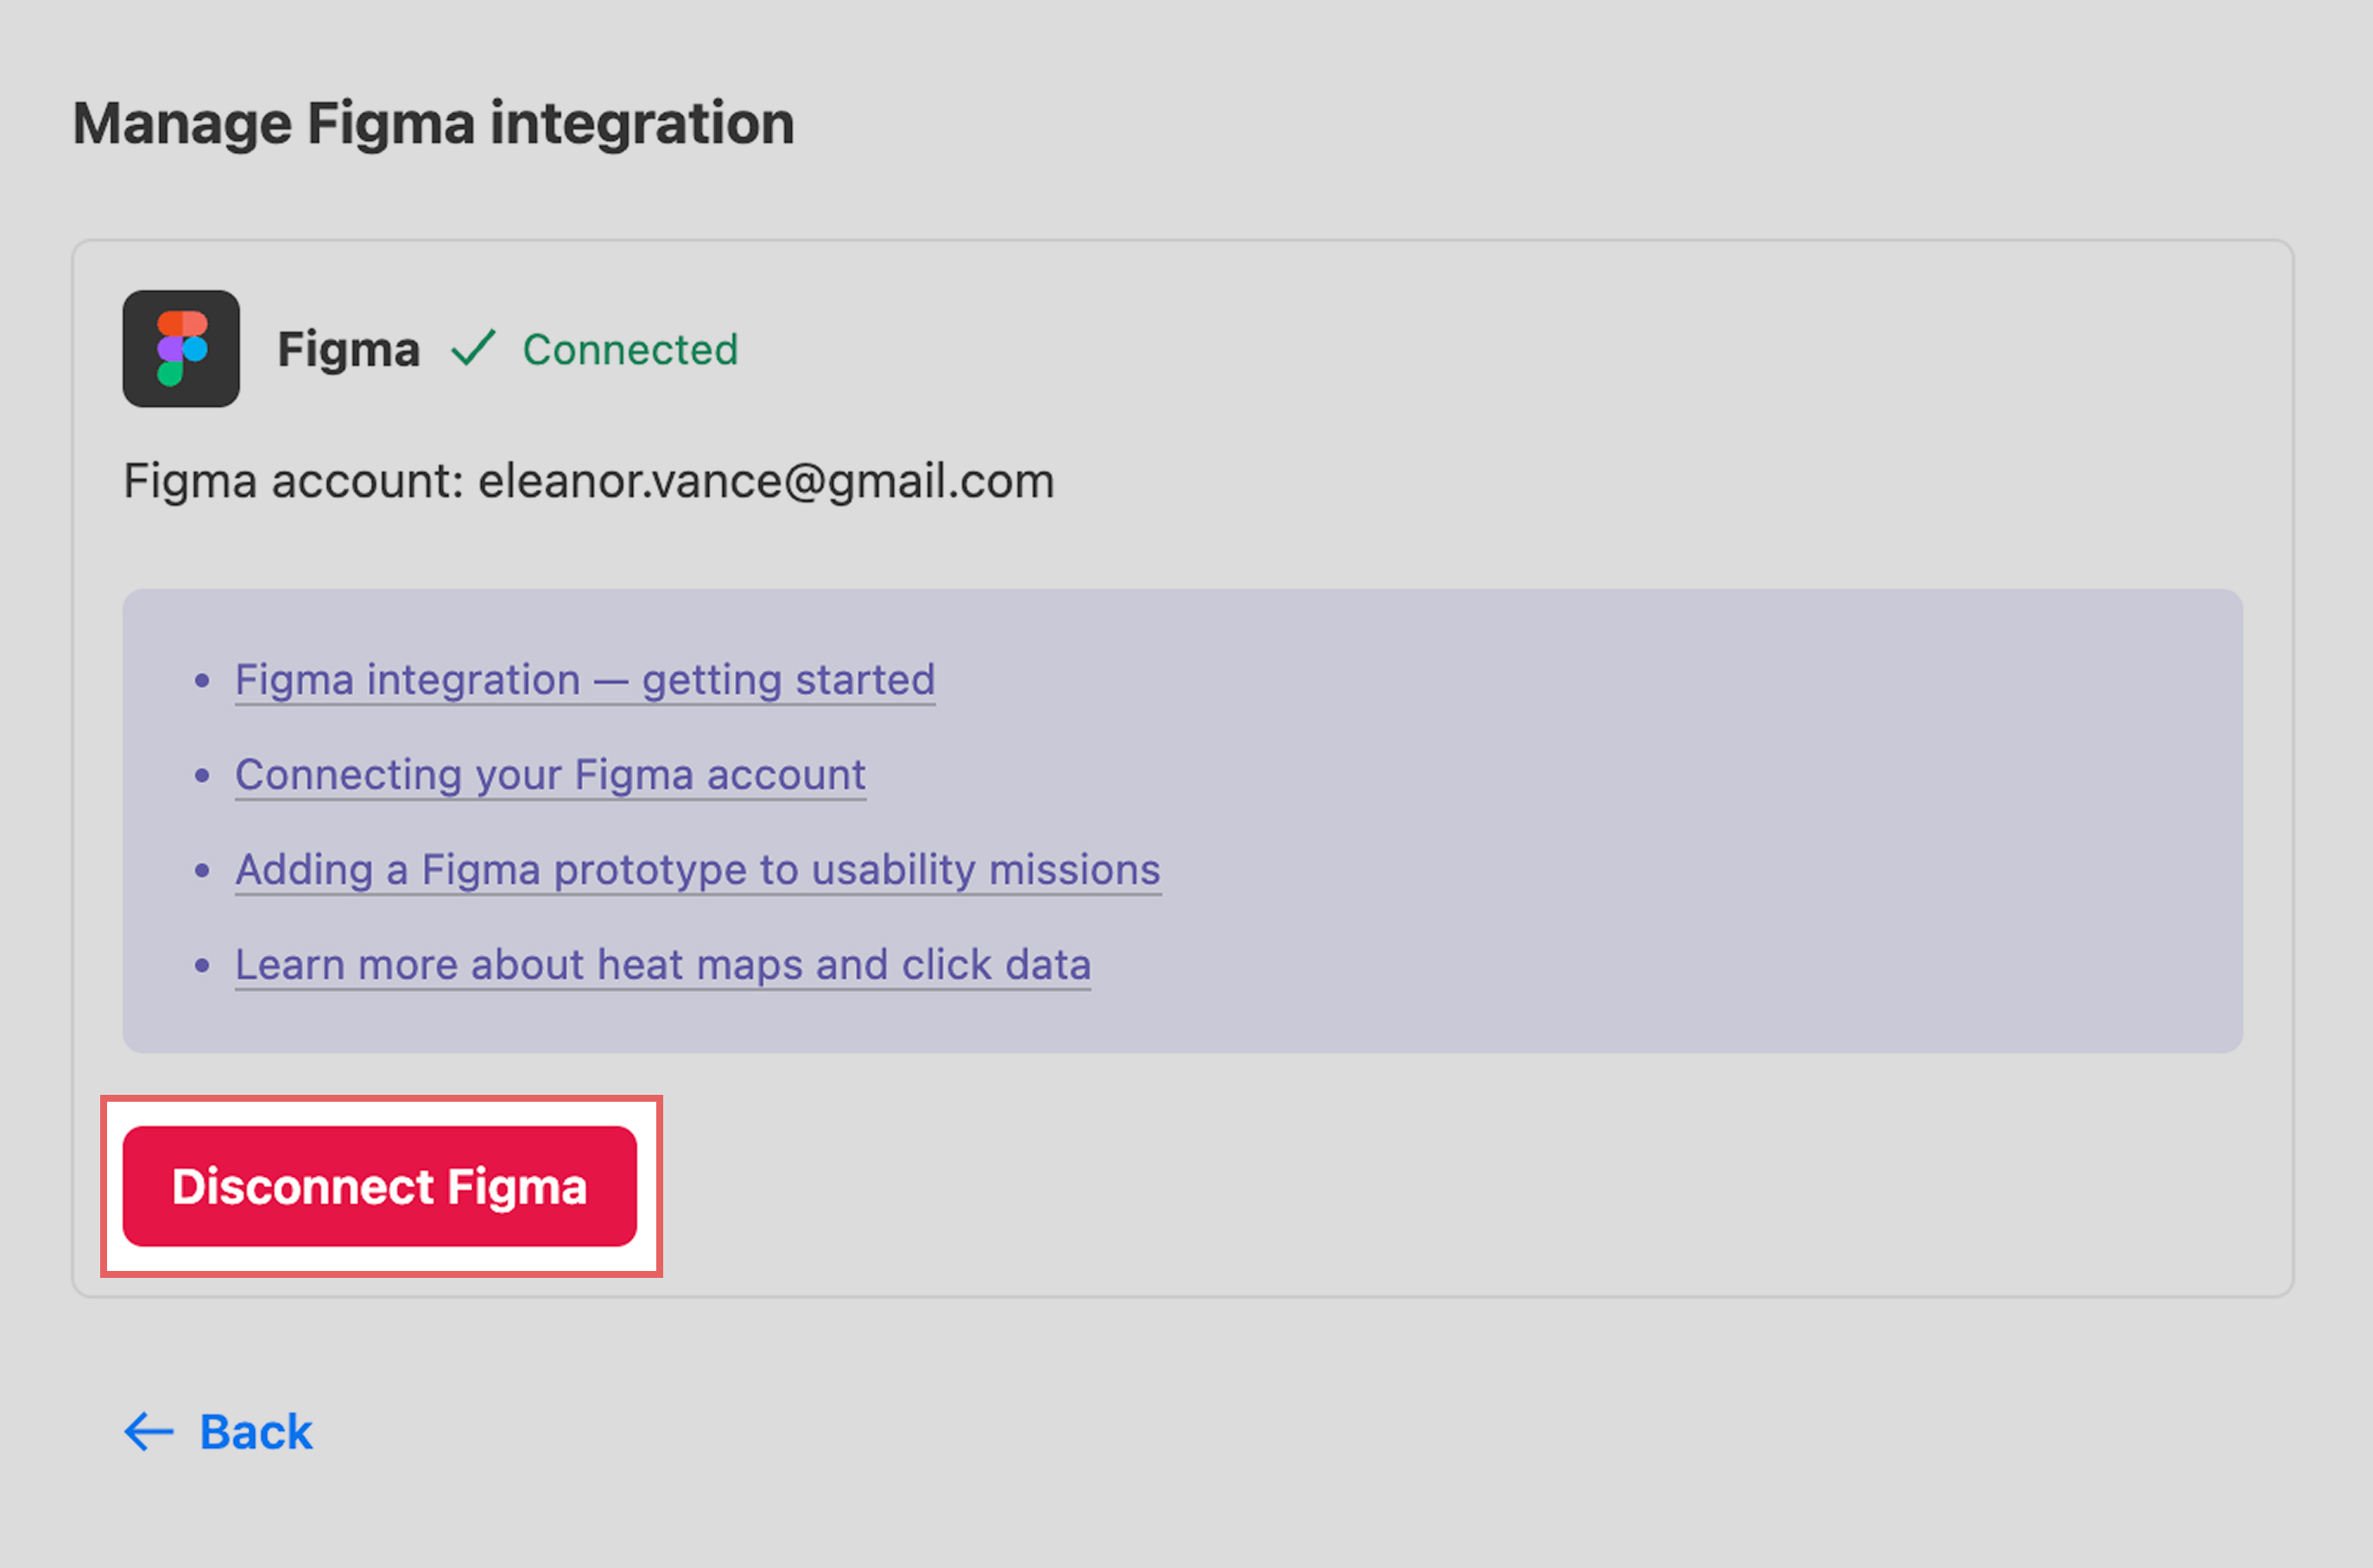Viewport: 2373px width, 1568px height.
Task: Click the bold 'Figma' name beside logo
Action: tap(348, 350)
